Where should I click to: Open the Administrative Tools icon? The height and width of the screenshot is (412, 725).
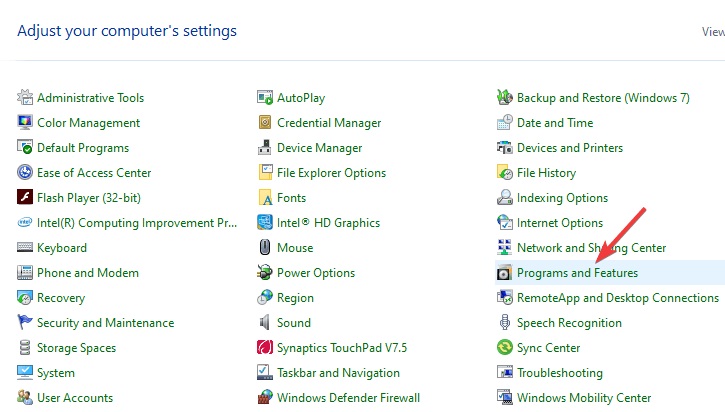coord(25,98)
